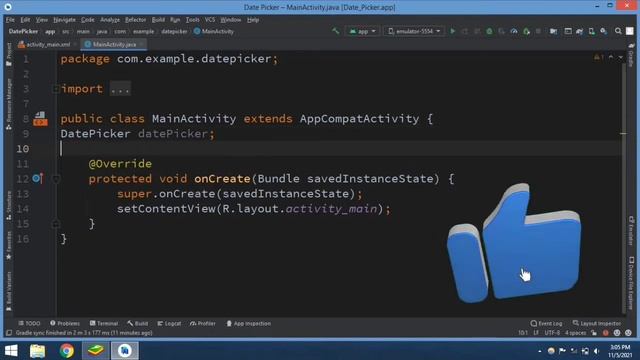Open the Layout Inspector panel
This screenshot has height=360, width=640.
click(597, 323)
